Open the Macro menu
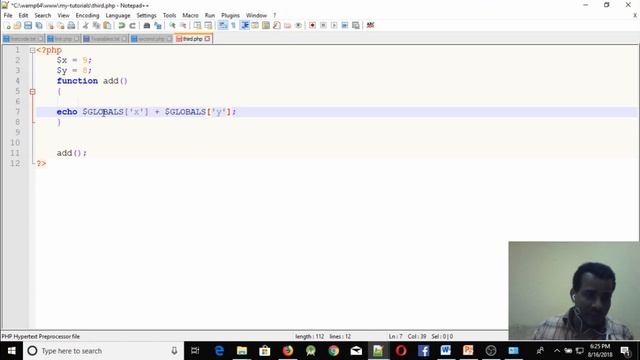 pos(190,15)
